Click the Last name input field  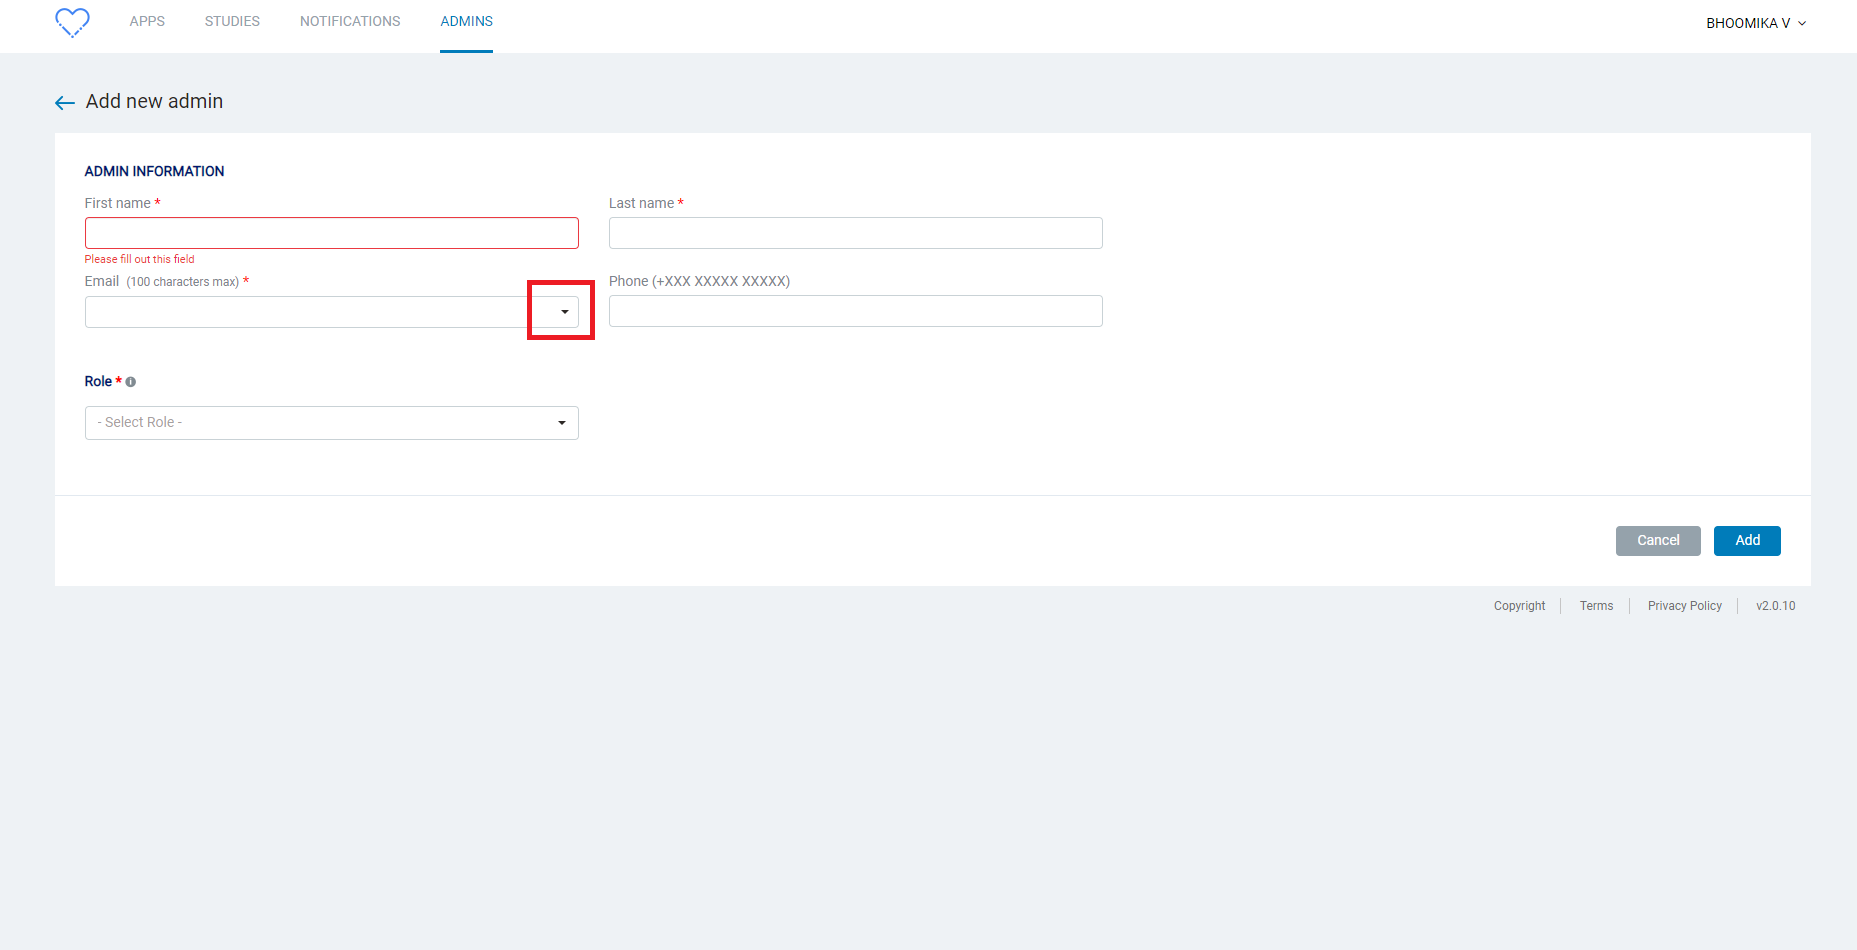[x=855, y=232]
